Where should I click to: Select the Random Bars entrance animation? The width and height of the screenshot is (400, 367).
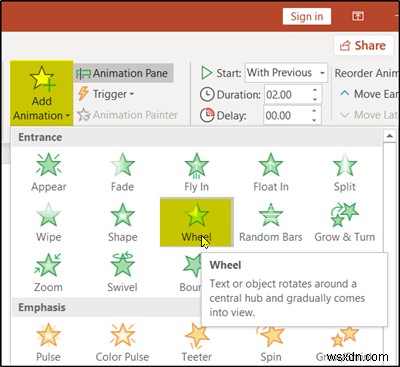pos(271,222)
